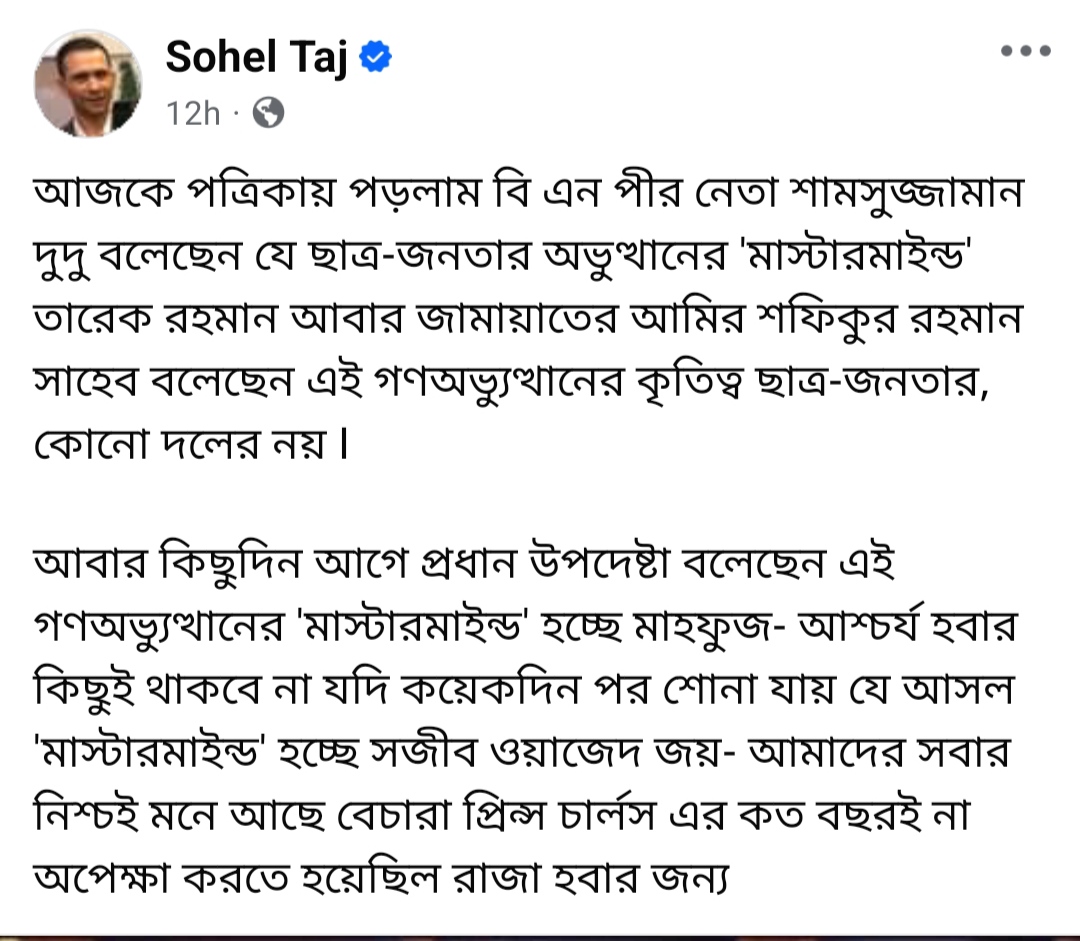Click the blue verified badge
This screenshot has width=1080, height=941.
click(376, 56)
